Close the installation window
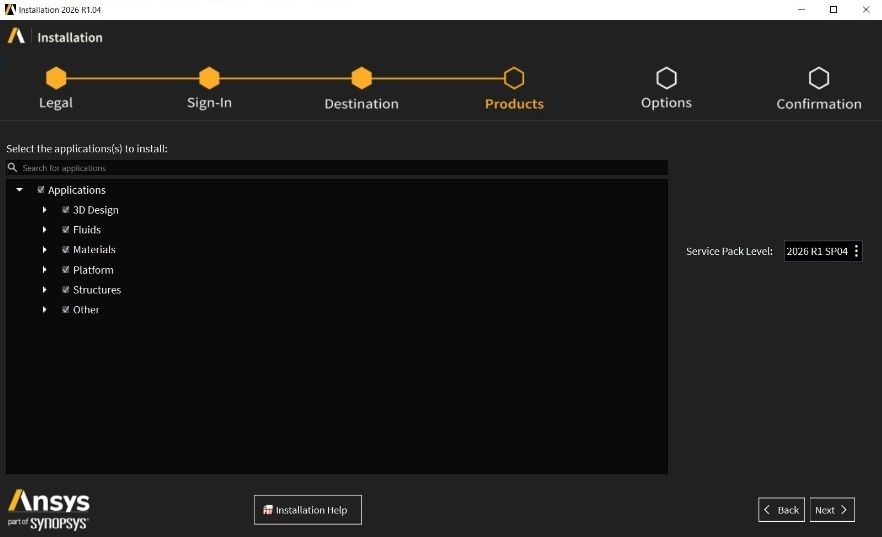This screenshot has width=882, height=537. pos(866,10)
